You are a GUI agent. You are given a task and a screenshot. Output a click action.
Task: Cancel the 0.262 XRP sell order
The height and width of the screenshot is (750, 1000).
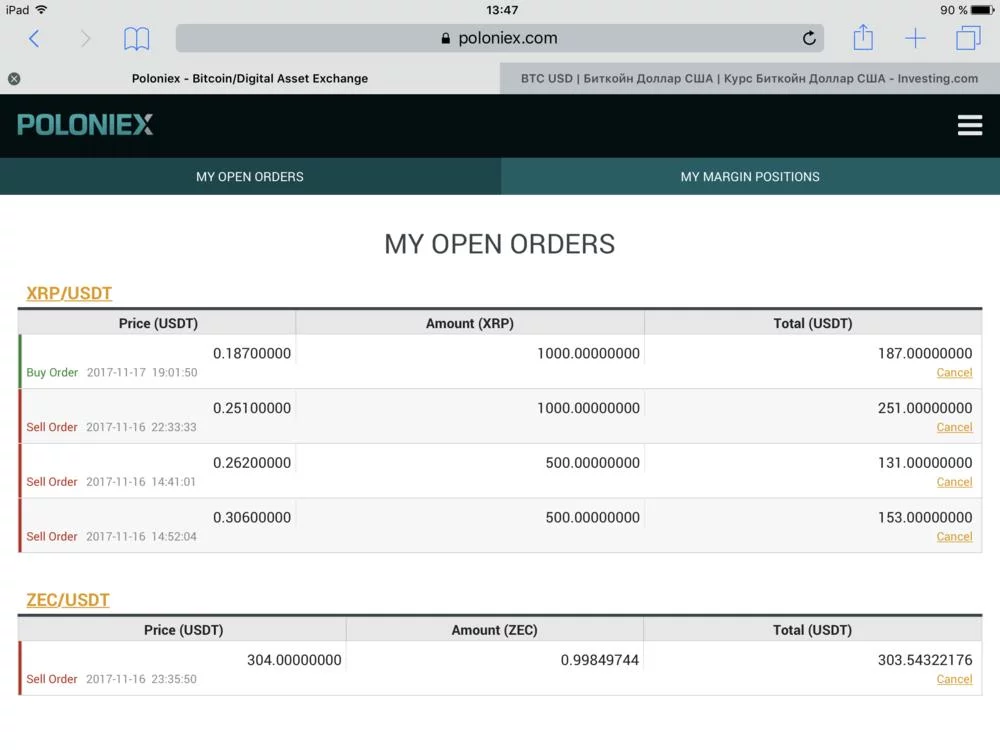[x=954, y=482]
